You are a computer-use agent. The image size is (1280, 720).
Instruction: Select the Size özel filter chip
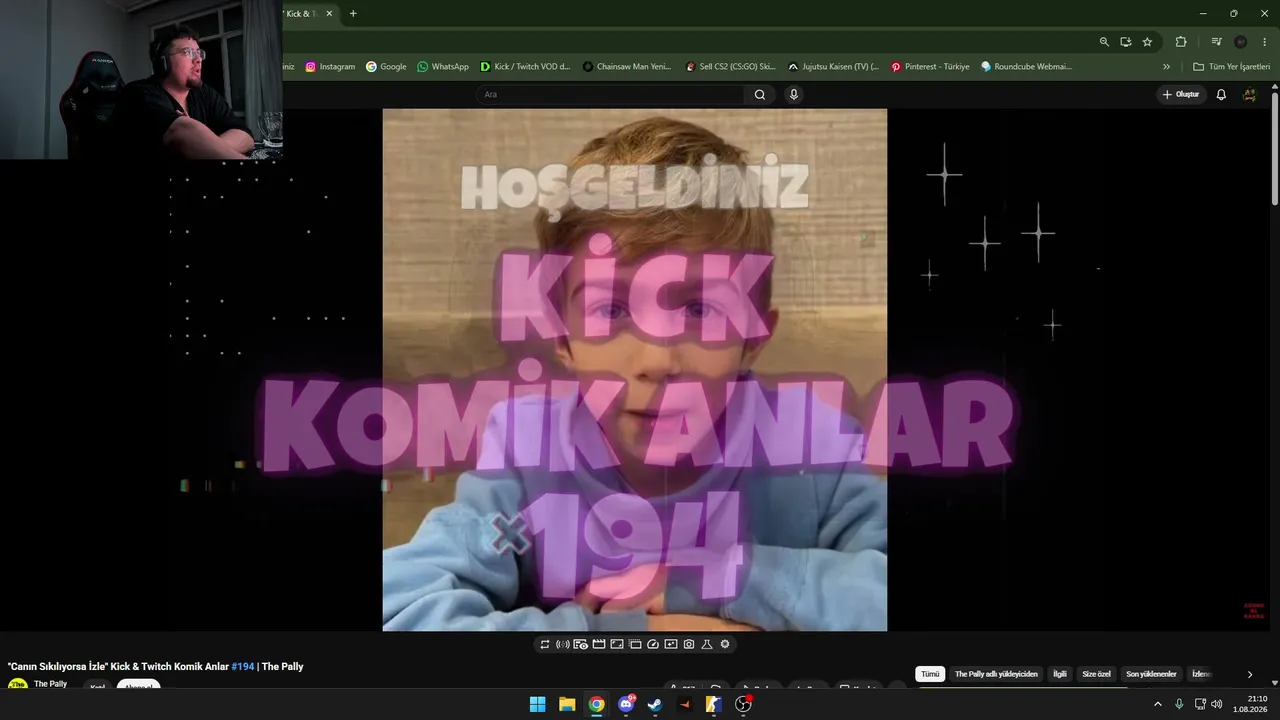coord(1097,674)
